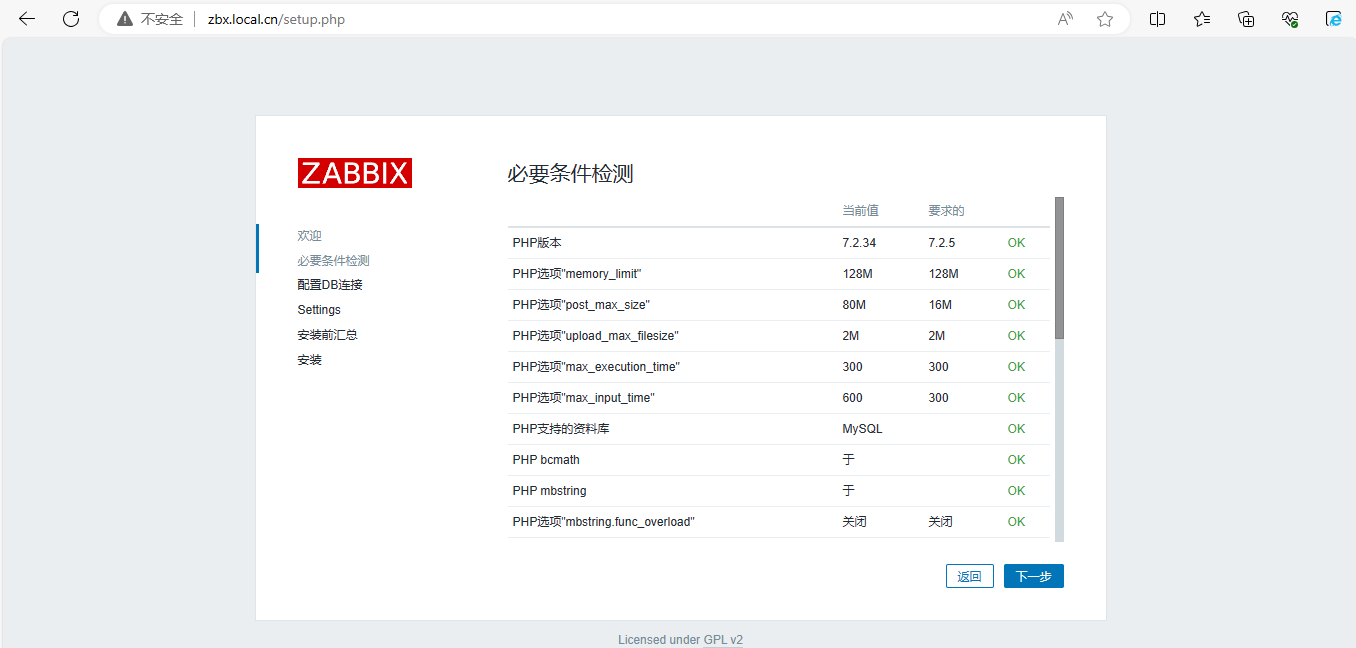Select 安装前汇总 step in sidebar
This screenshot has width=1356, height=648.
[327, 335]
